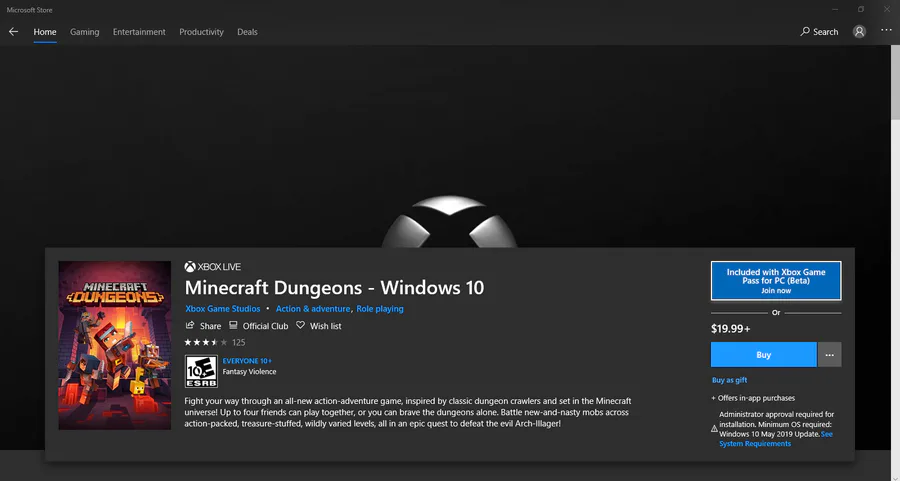Click the Minecraft Dungeons - Windows 10 title

point(334,288)
